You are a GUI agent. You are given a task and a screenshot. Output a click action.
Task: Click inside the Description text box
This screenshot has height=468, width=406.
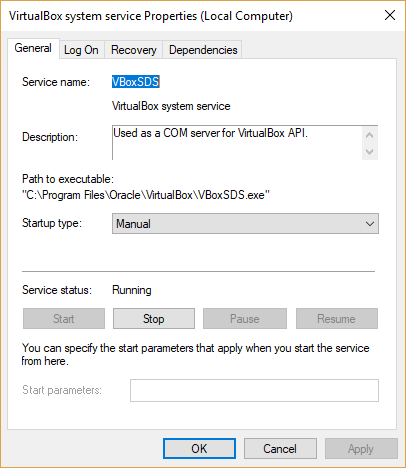coord(237,143)
